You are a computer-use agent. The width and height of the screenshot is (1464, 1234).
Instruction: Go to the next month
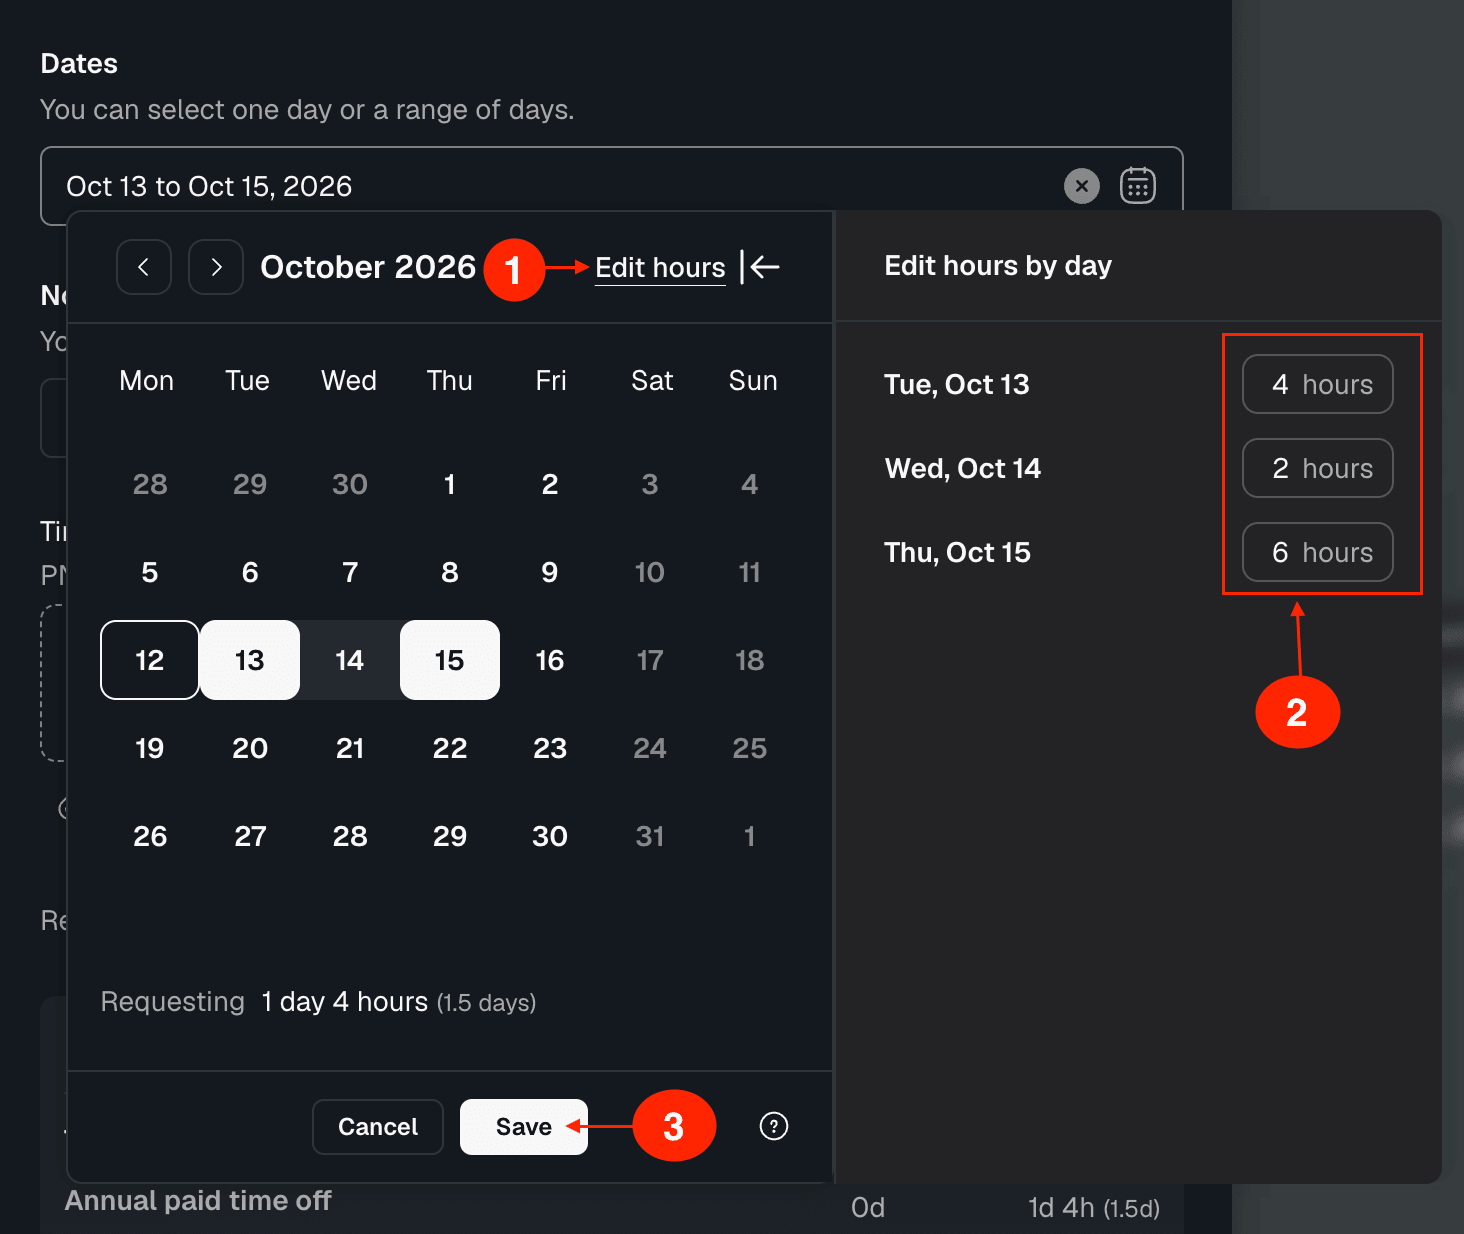coord(216,267)
